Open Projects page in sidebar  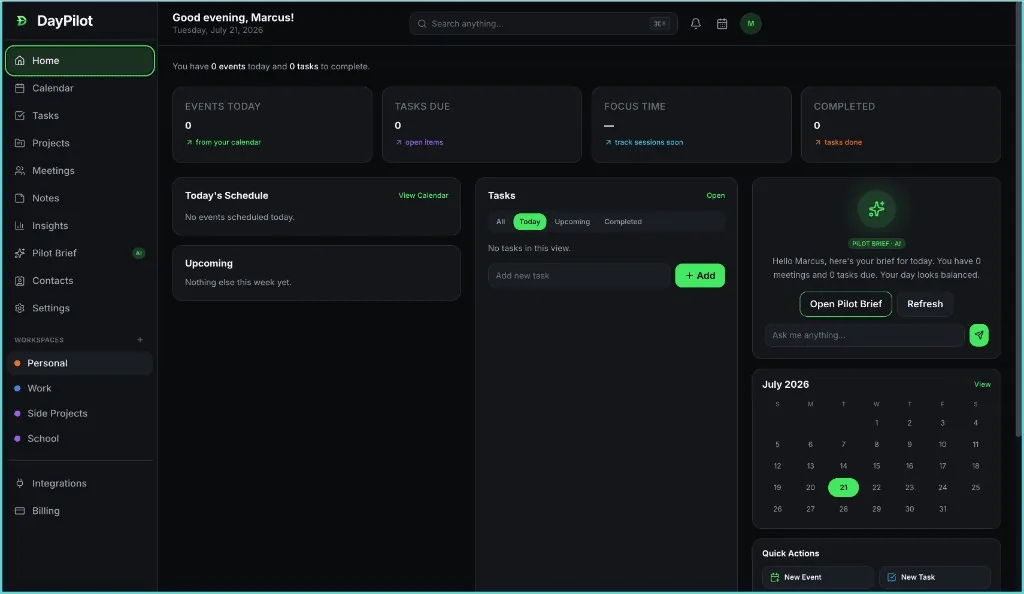pos(80,143)
